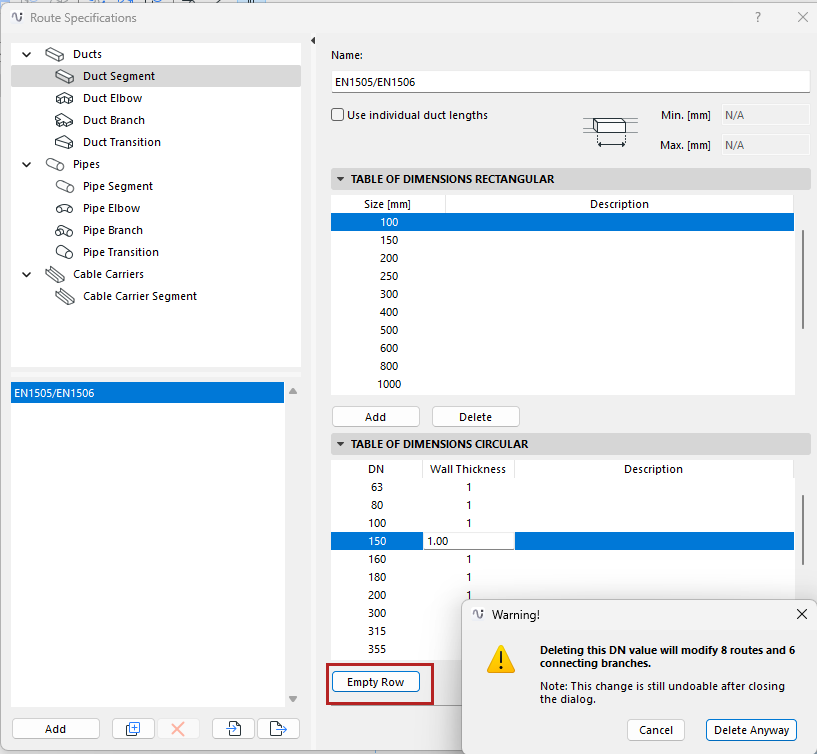The width and height of the screenshot is (817, 754).
Task: Click Add under rectangular table
Action: [x=376, y=417]
